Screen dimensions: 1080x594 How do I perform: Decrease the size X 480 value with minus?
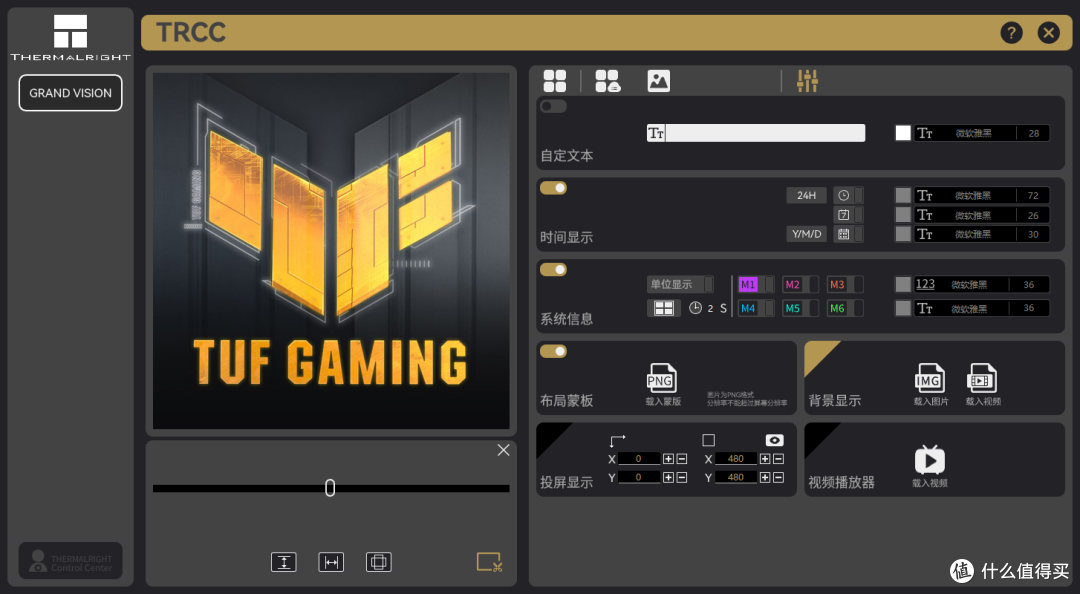[x=778, y=459]
